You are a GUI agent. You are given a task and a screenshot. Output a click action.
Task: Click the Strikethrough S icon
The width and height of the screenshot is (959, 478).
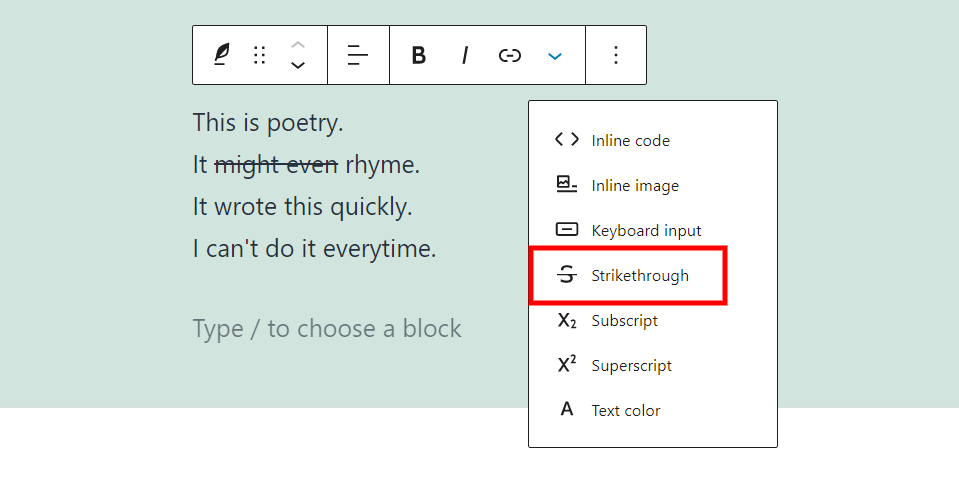coord(567,276)
